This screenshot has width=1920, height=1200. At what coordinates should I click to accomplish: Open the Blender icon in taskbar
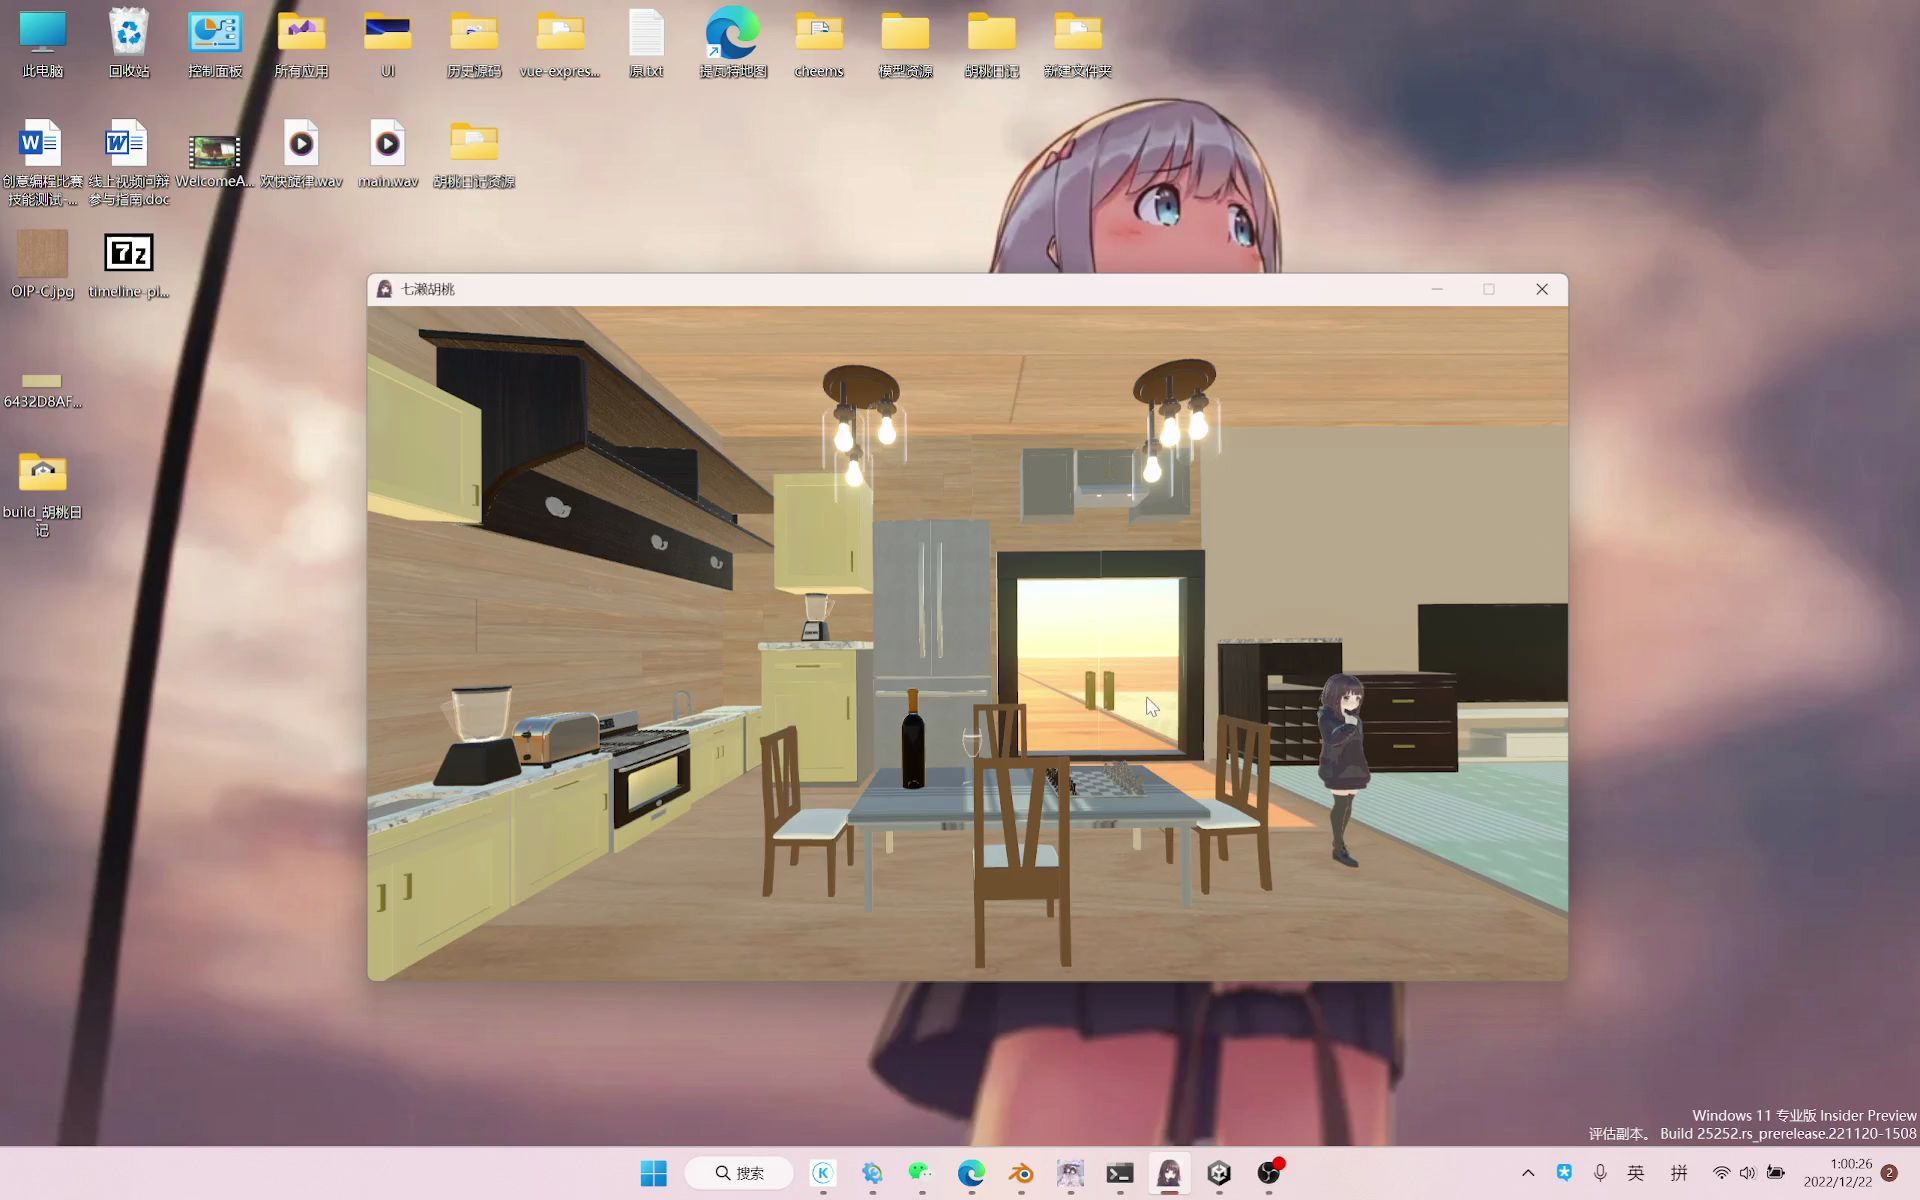point(1021,1173)
